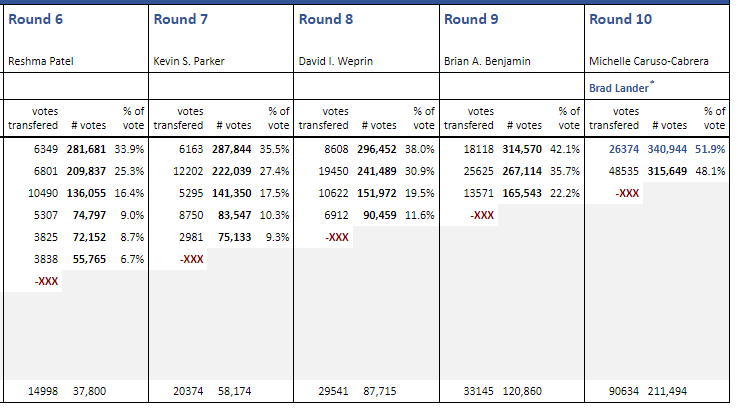746x416 pixels.
Task: Select the -XXX marker in Round 9
Action: point(482,215)
